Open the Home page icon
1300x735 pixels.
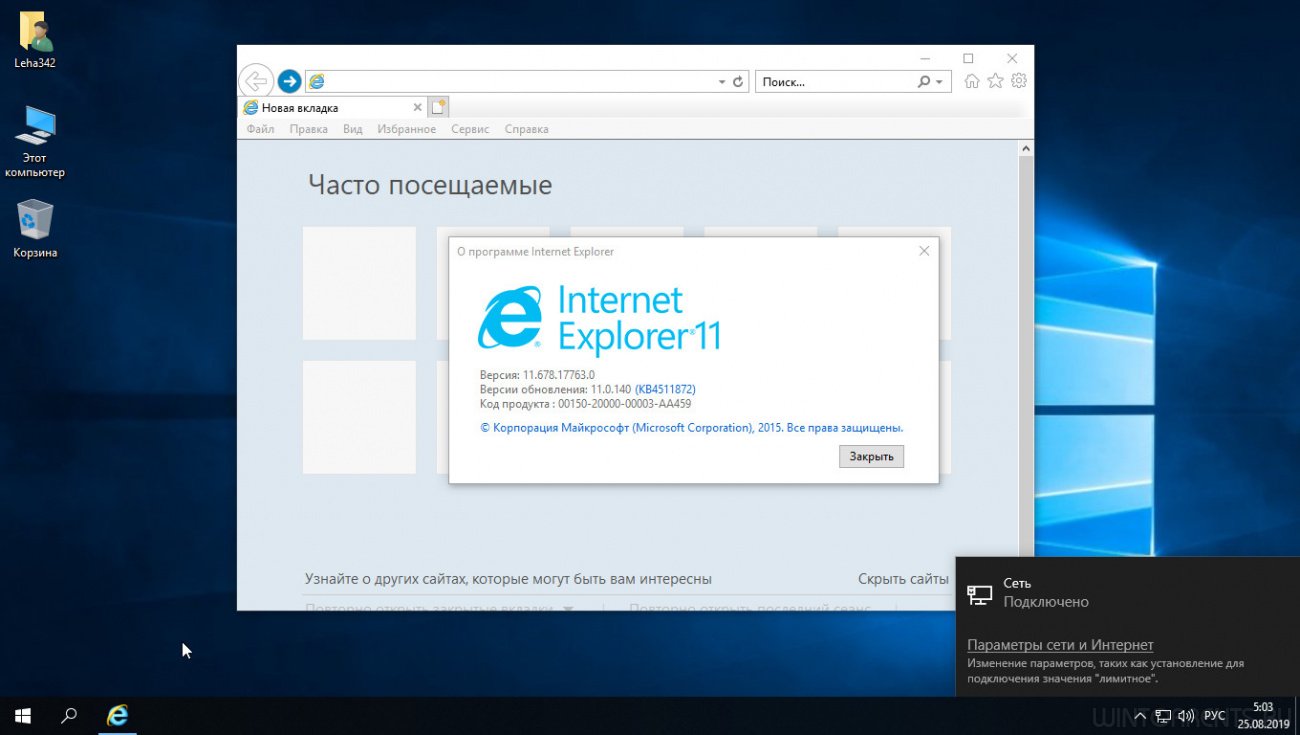[x=972, y=81]
